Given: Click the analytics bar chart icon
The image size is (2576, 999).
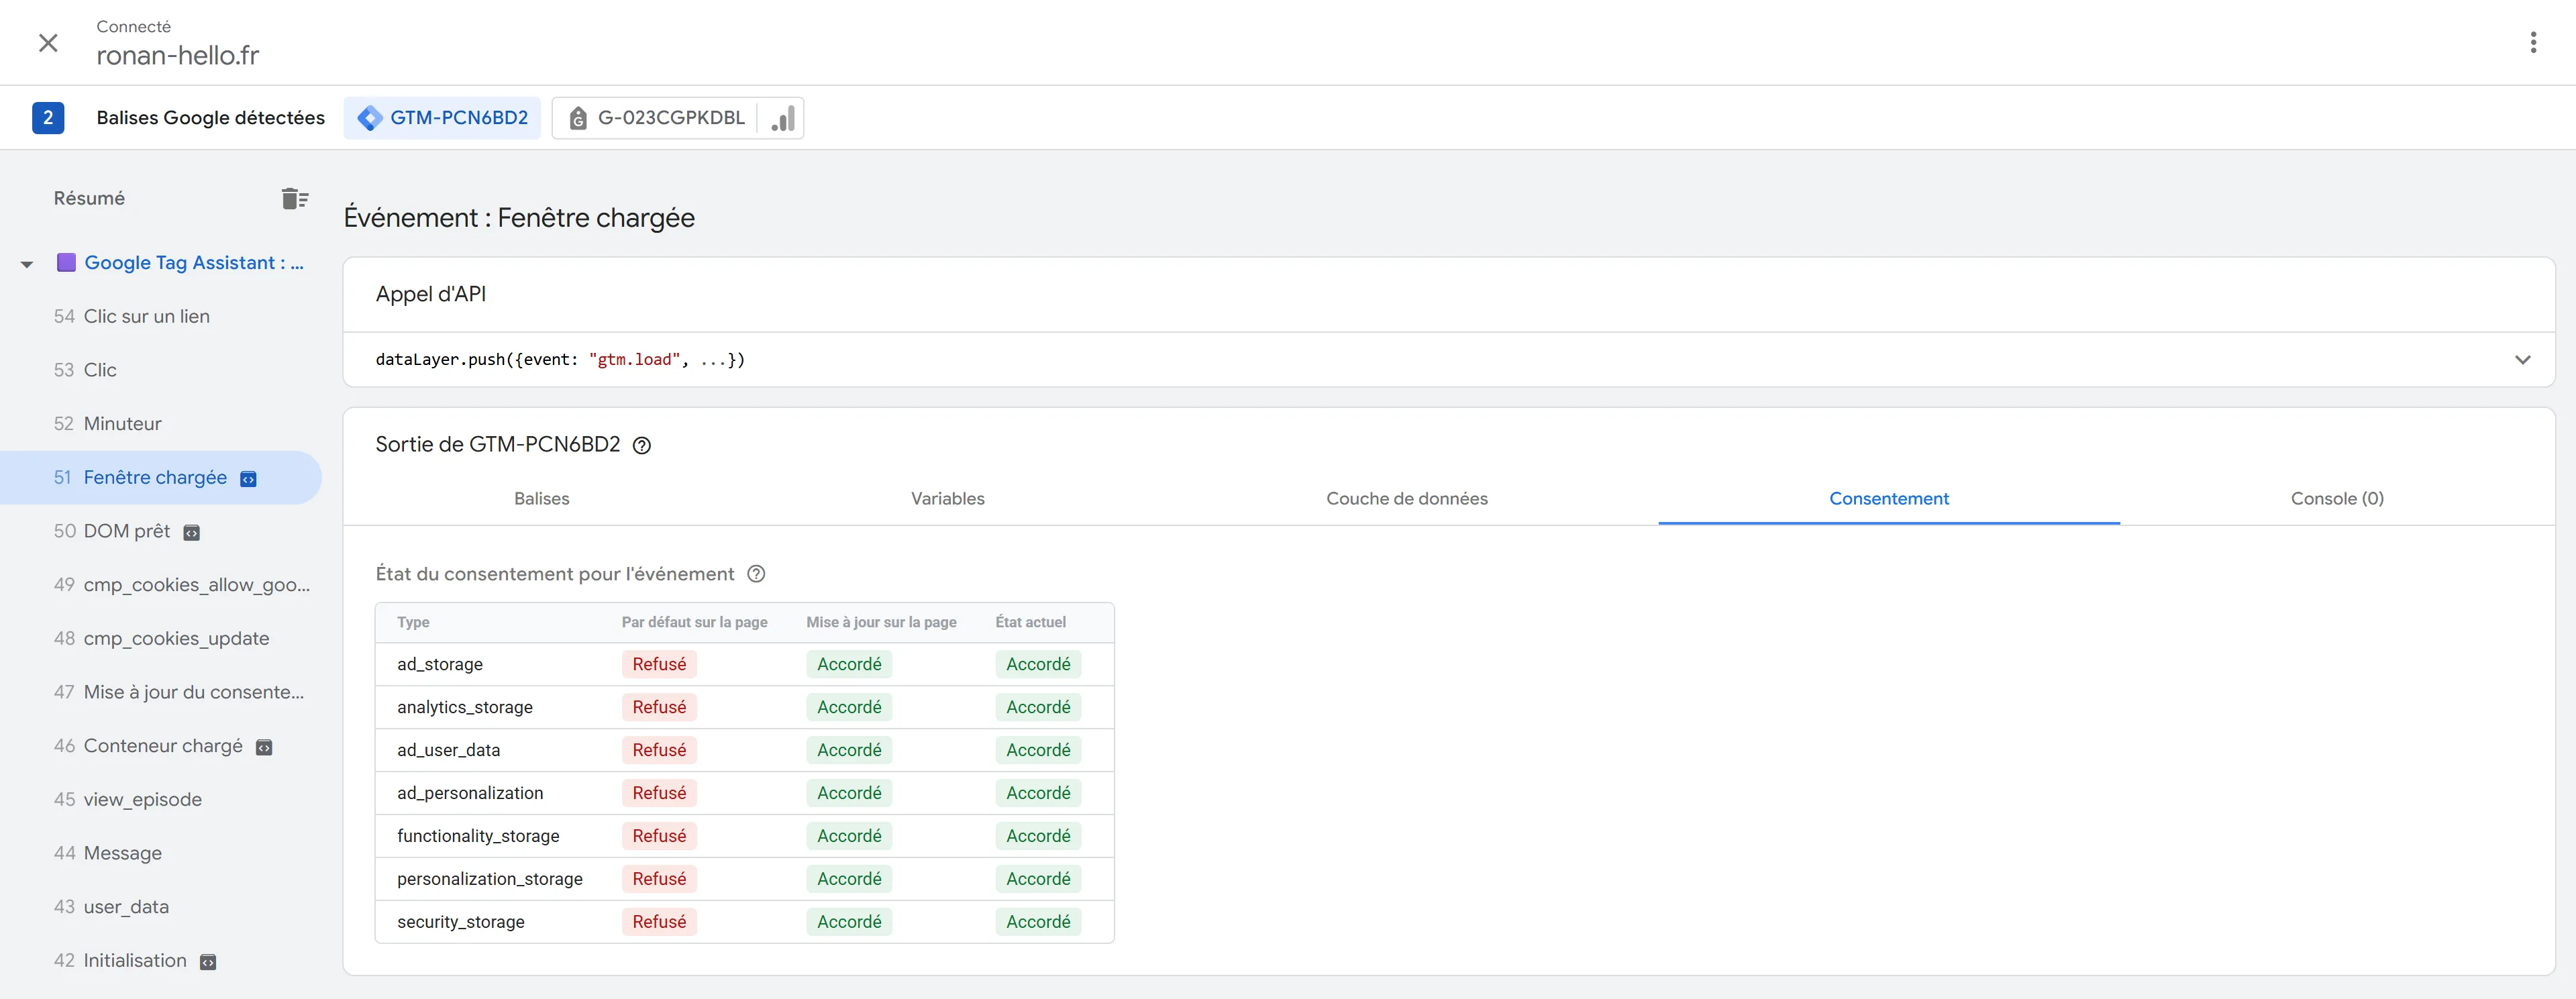Looking at the screenshot, I should pyautogui.click(x=783, y=118).
